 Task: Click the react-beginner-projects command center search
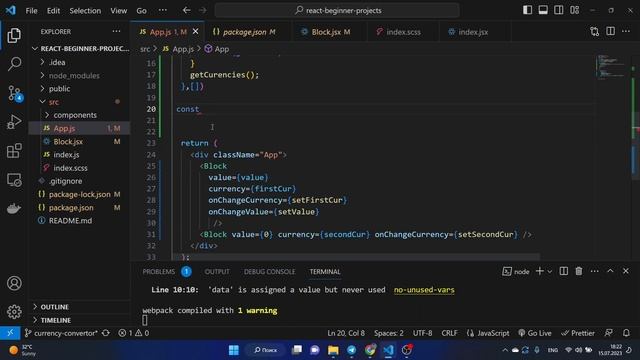click(x=337, y=10)
